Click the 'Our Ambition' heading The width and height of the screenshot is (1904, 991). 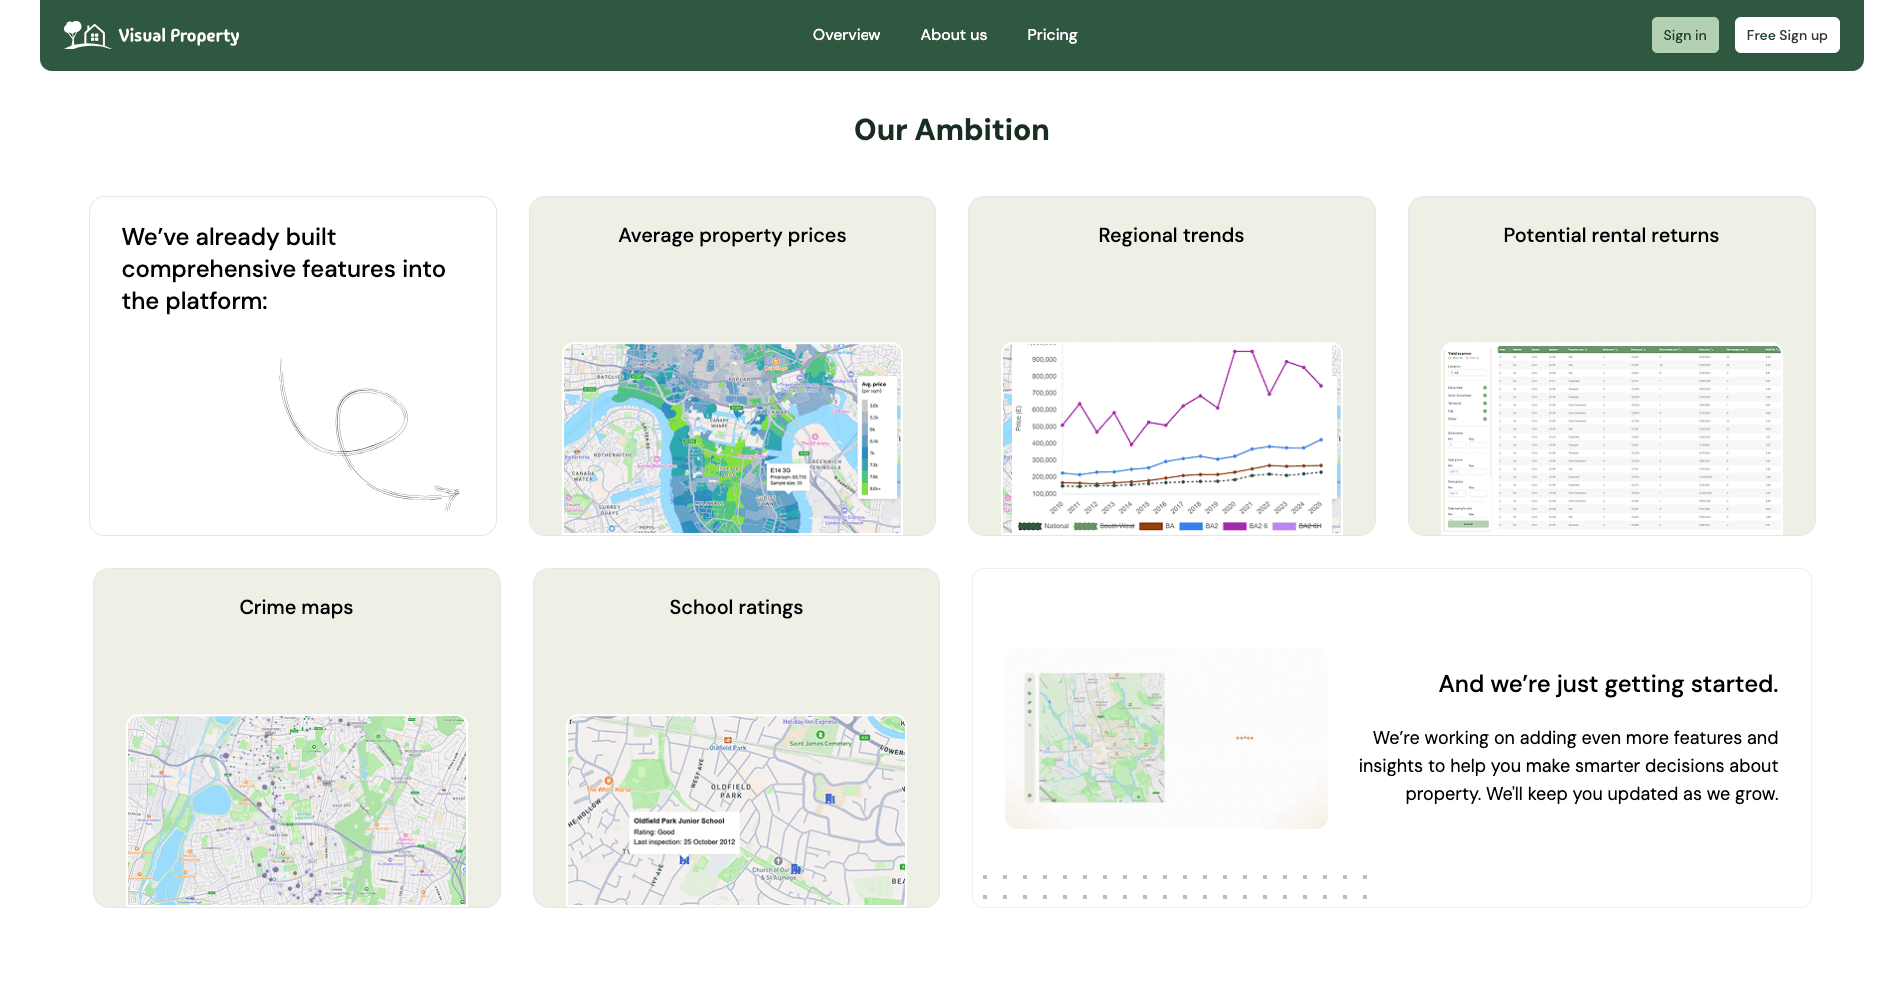pyautogui.click(x=952, y=130)
